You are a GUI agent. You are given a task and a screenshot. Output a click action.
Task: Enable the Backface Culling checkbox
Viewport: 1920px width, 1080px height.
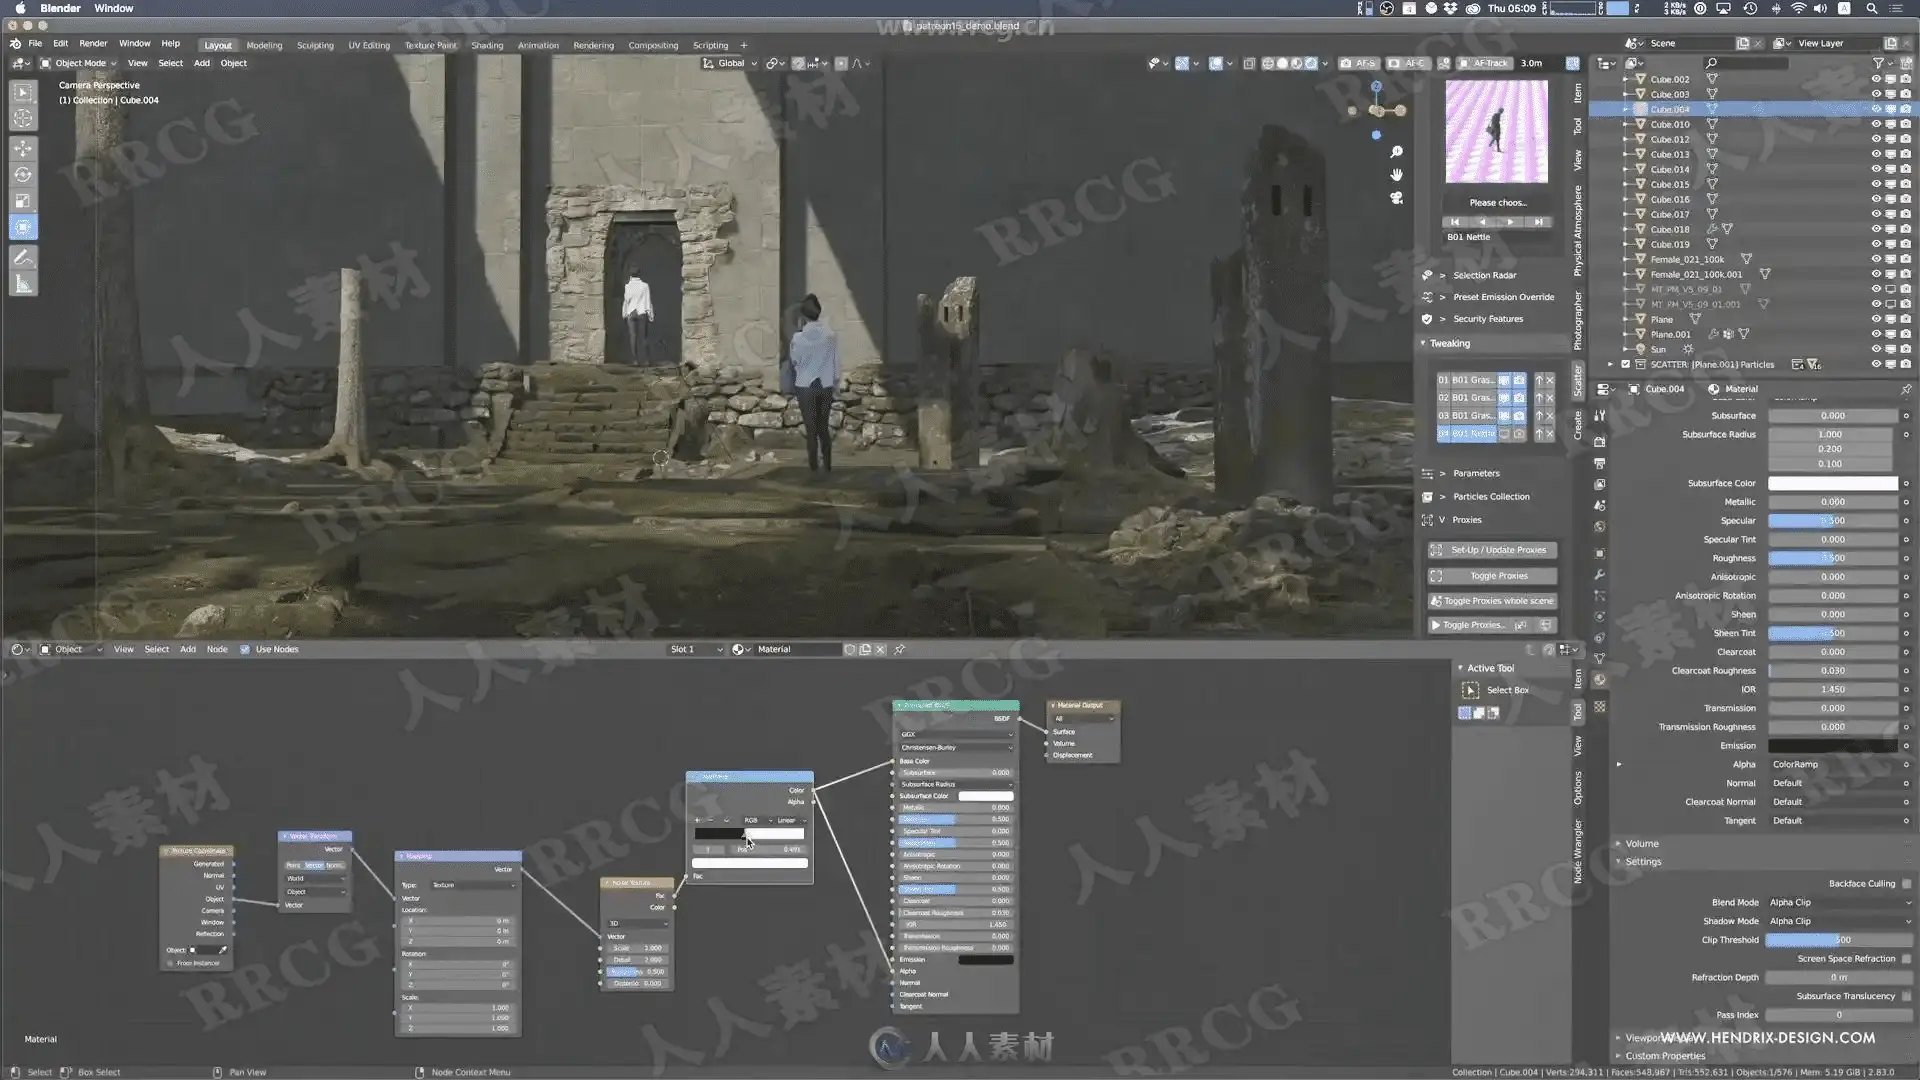click(x=1906, y=883)
